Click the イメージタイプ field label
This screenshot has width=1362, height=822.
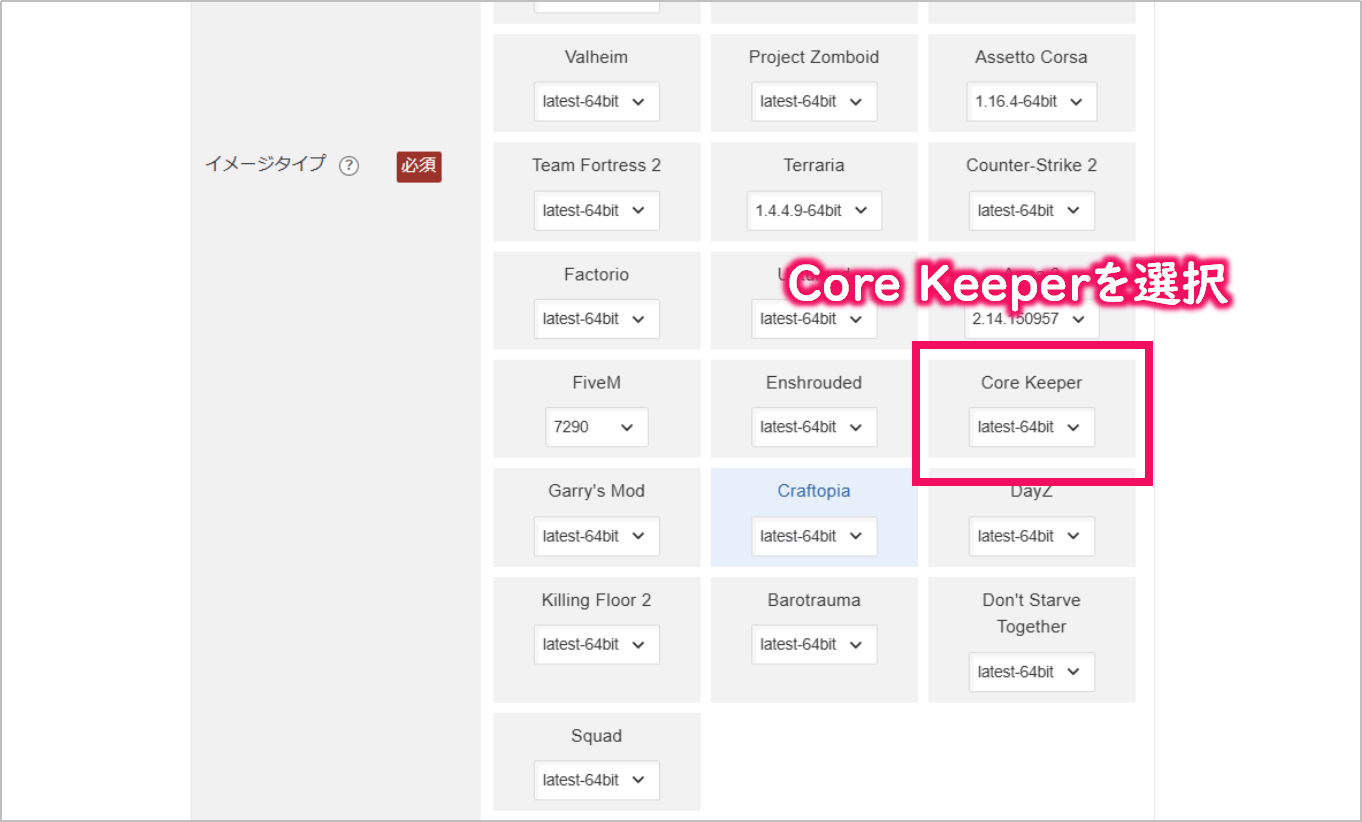(265, 164)
